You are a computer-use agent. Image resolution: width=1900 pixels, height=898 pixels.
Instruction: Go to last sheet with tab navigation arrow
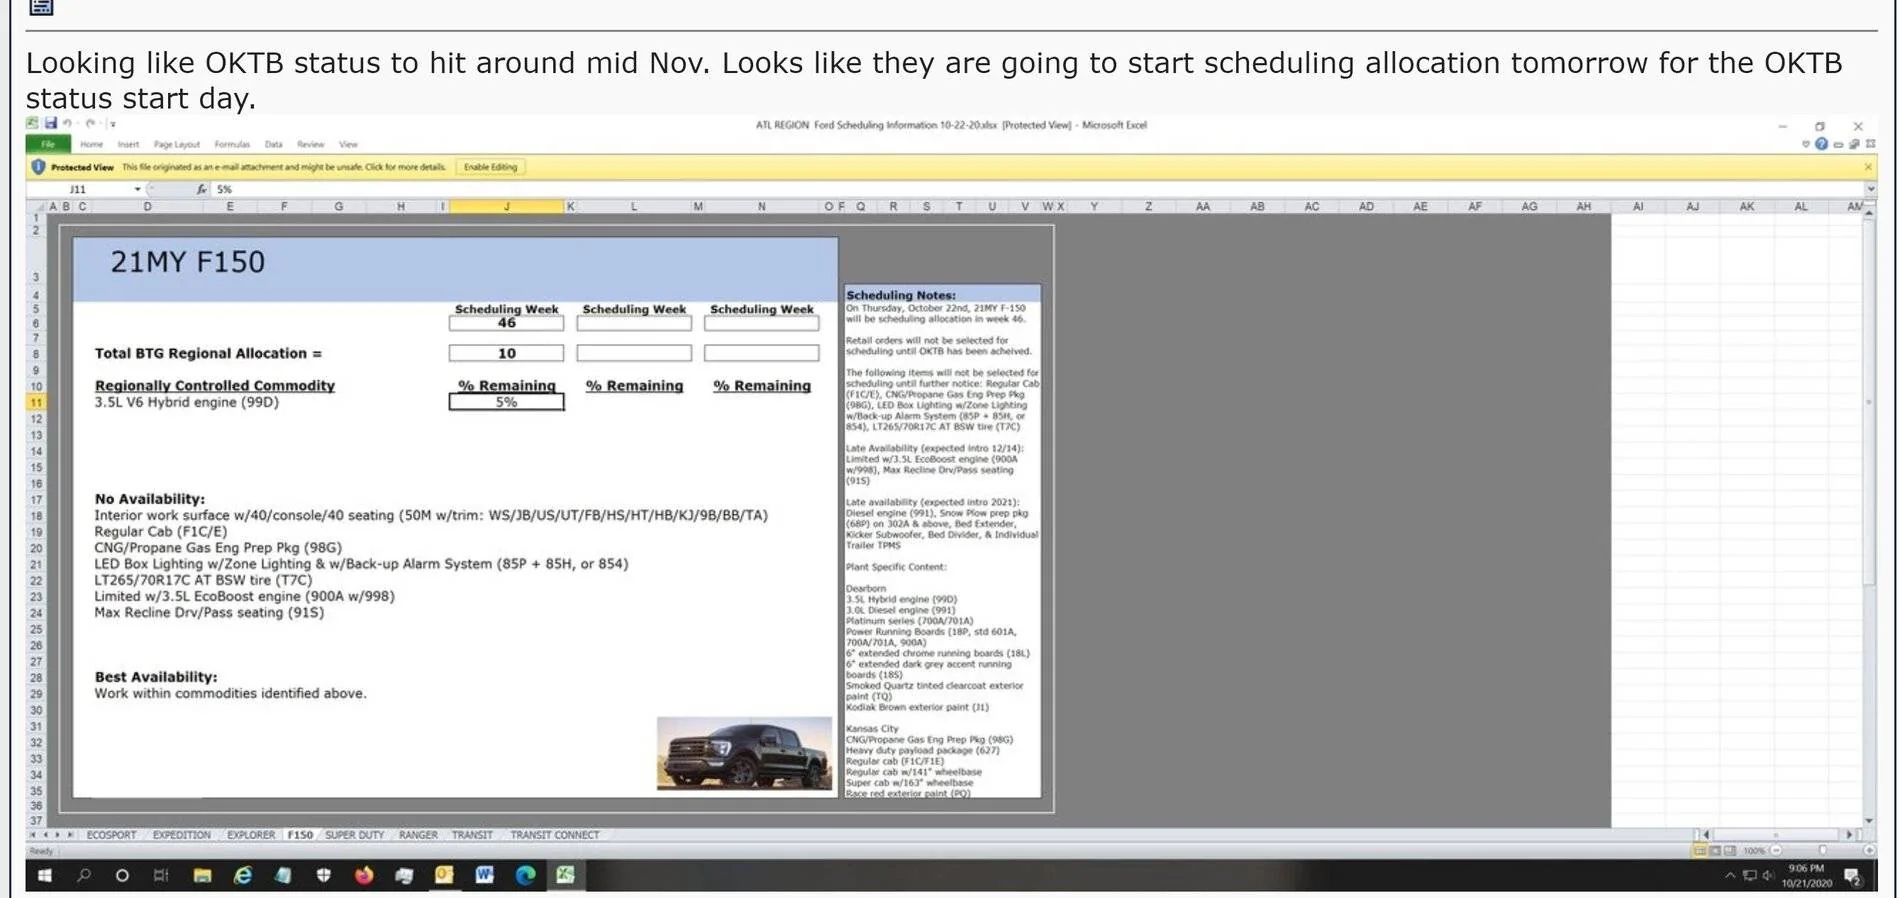(x=71, y=835)
